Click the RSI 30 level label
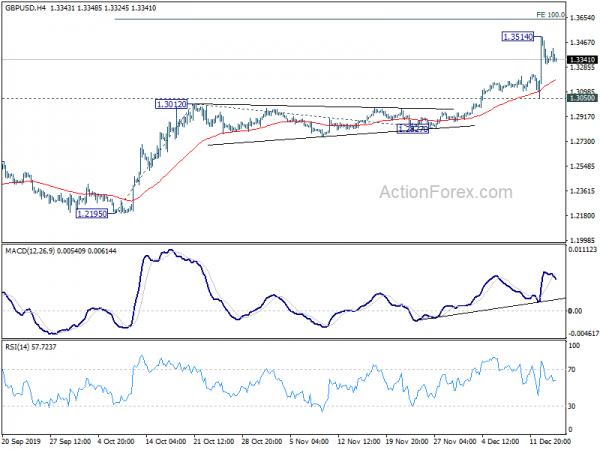Image resolution: width=600 pixels, height=450 pixels. (572, 406)
